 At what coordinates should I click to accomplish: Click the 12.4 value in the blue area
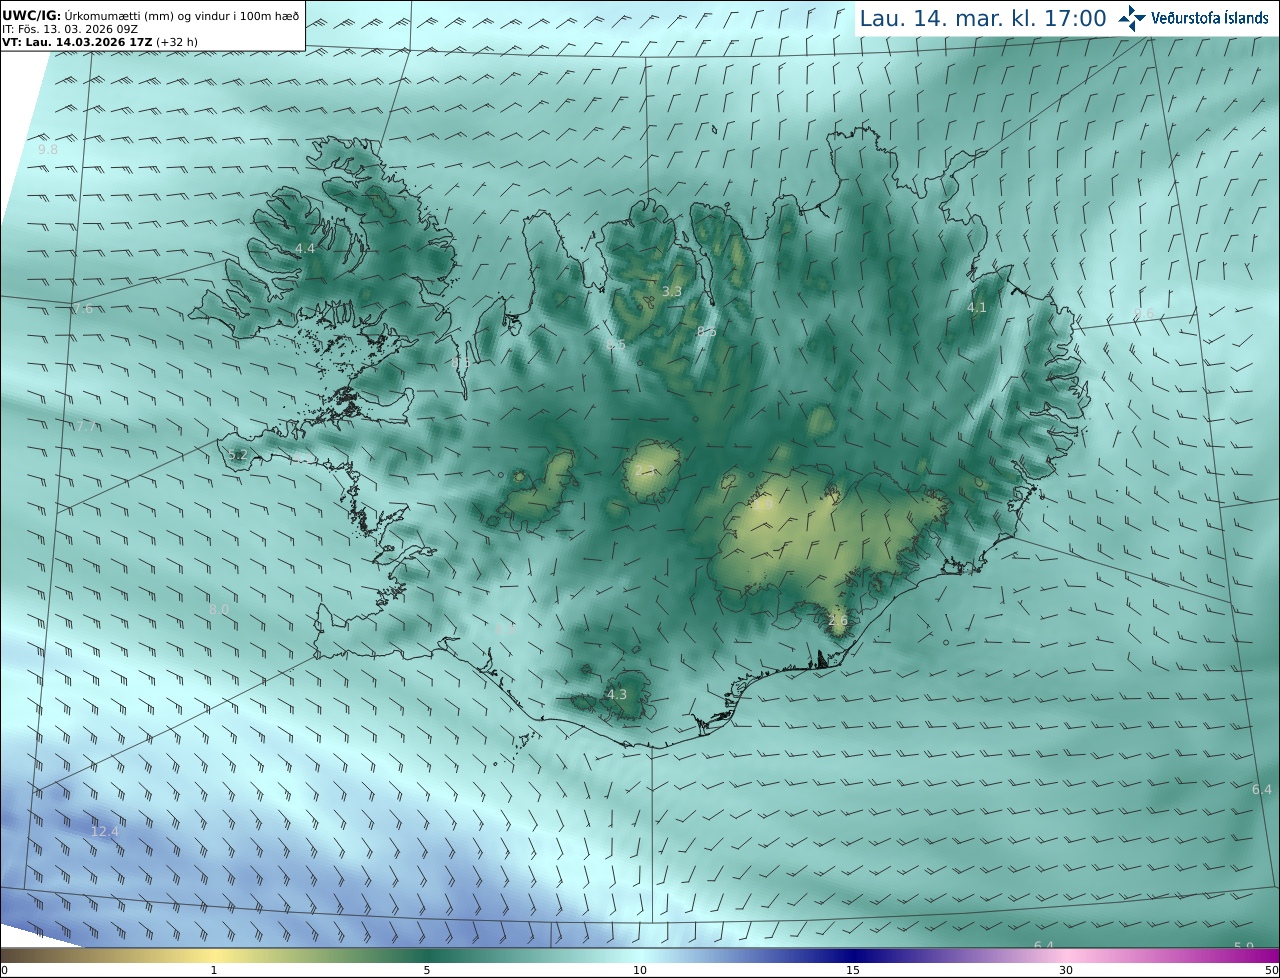[x=104, y=831]
